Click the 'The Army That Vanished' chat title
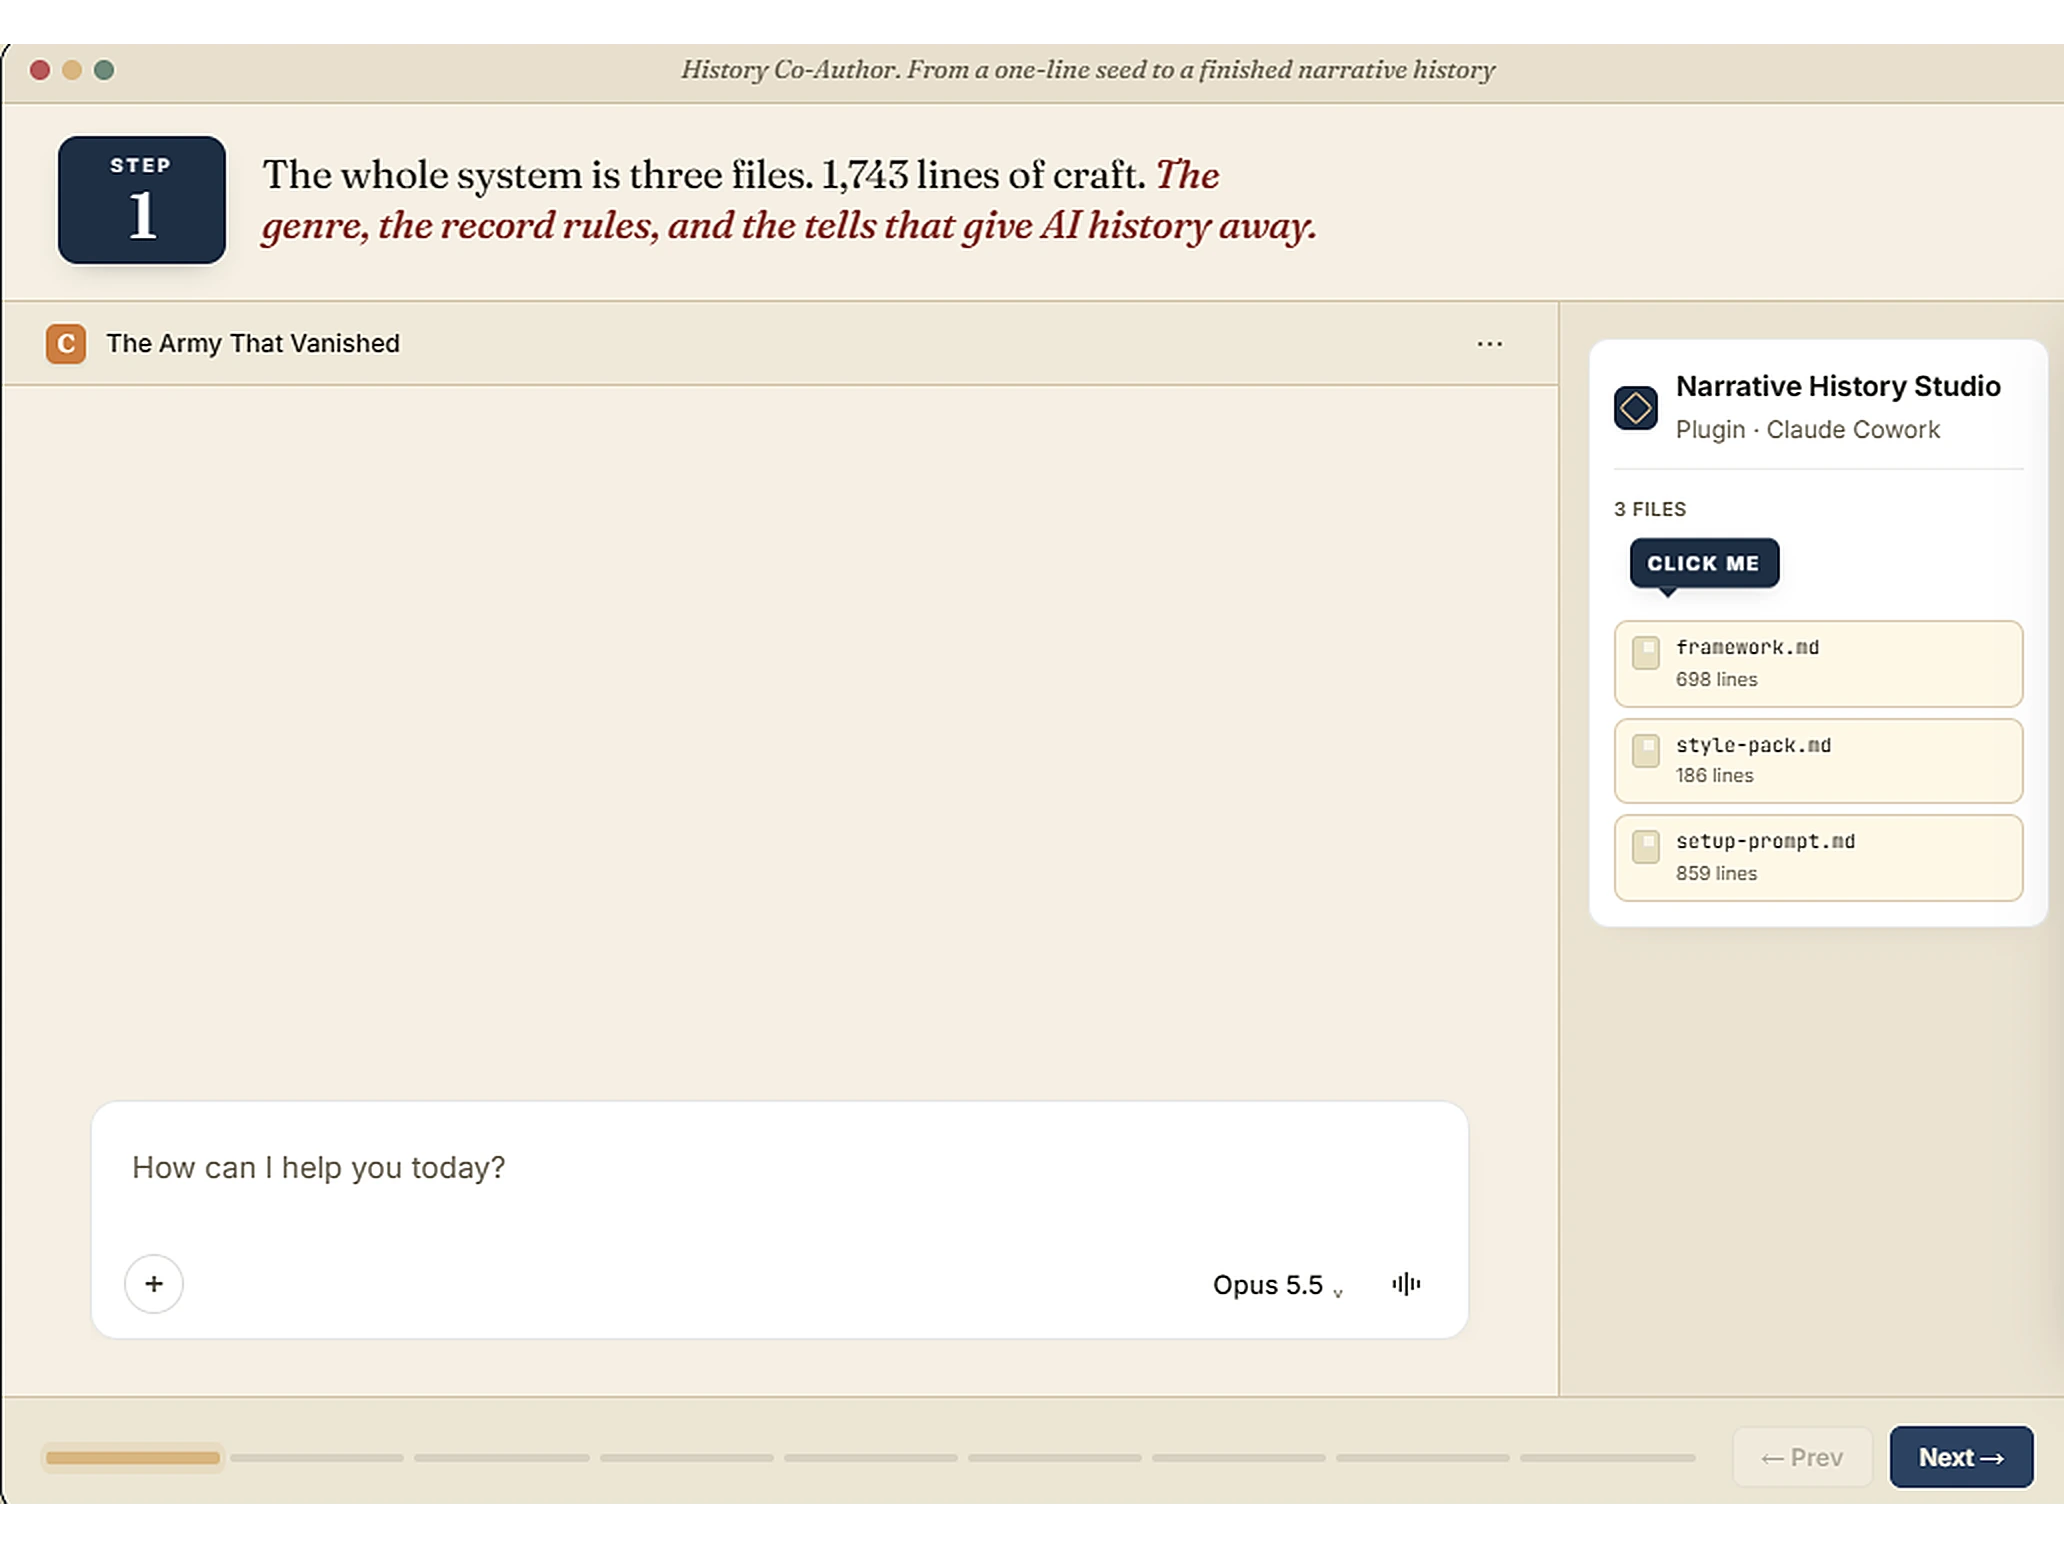Screen dimensions: 2064x1548 (253, 343)
